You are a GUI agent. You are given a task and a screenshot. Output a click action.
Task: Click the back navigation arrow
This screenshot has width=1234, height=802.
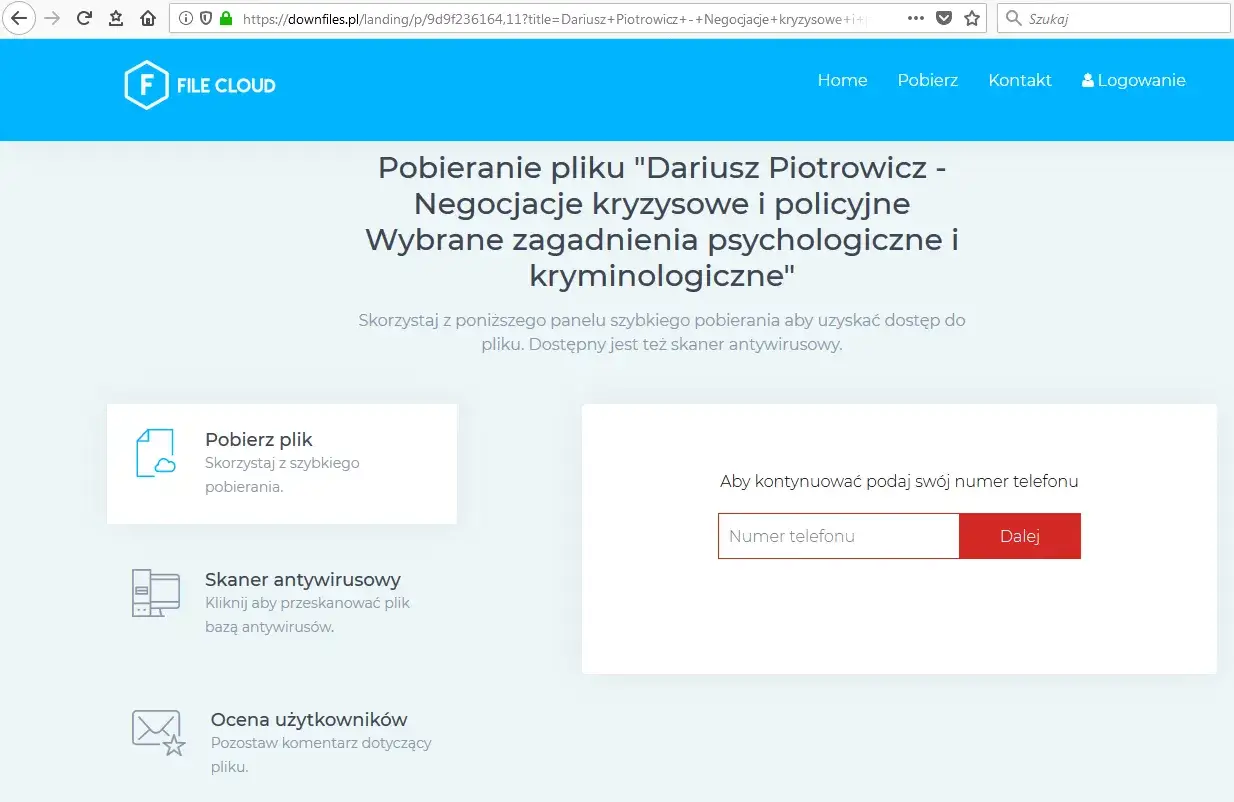click(x=19, y=17)
